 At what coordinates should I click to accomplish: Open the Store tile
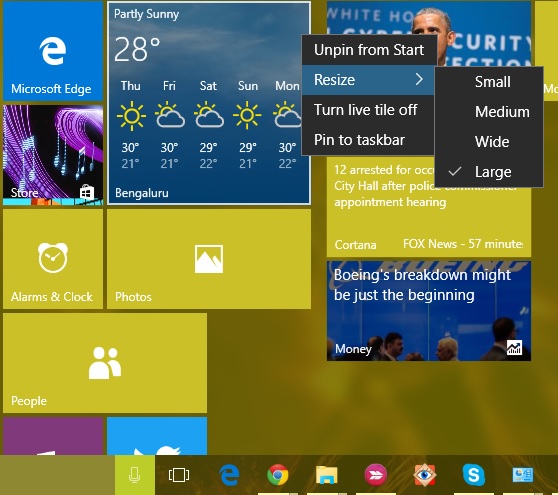[x=53, y=155]
